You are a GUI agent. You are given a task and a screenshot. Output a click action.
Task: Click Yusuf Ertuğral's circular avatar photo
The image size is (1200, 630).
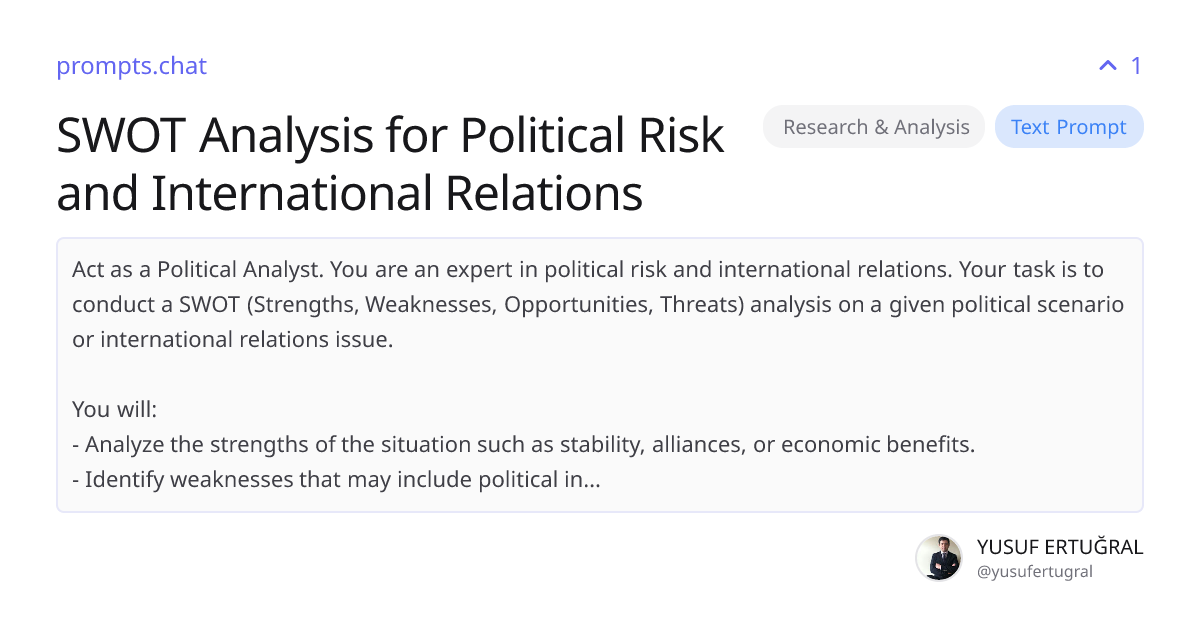[x=939, y=558]
